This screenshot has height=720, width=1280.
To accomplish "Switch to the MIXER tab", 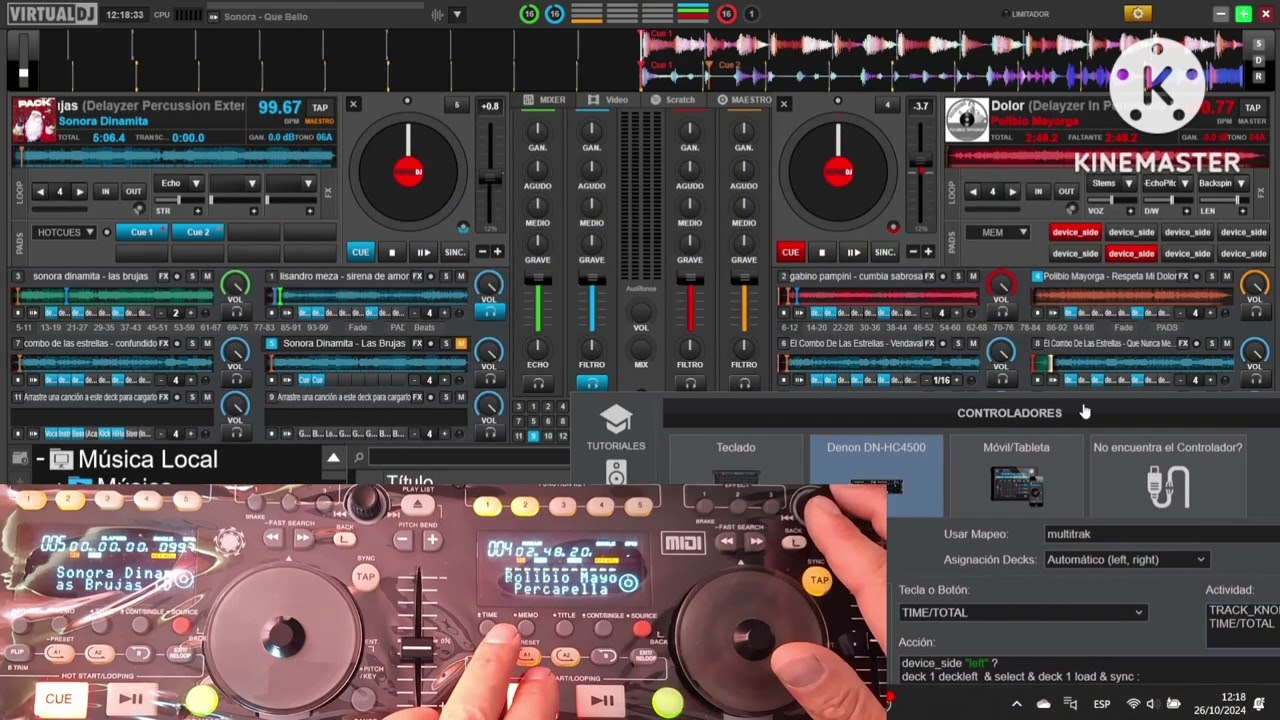I will click(546, 100).
